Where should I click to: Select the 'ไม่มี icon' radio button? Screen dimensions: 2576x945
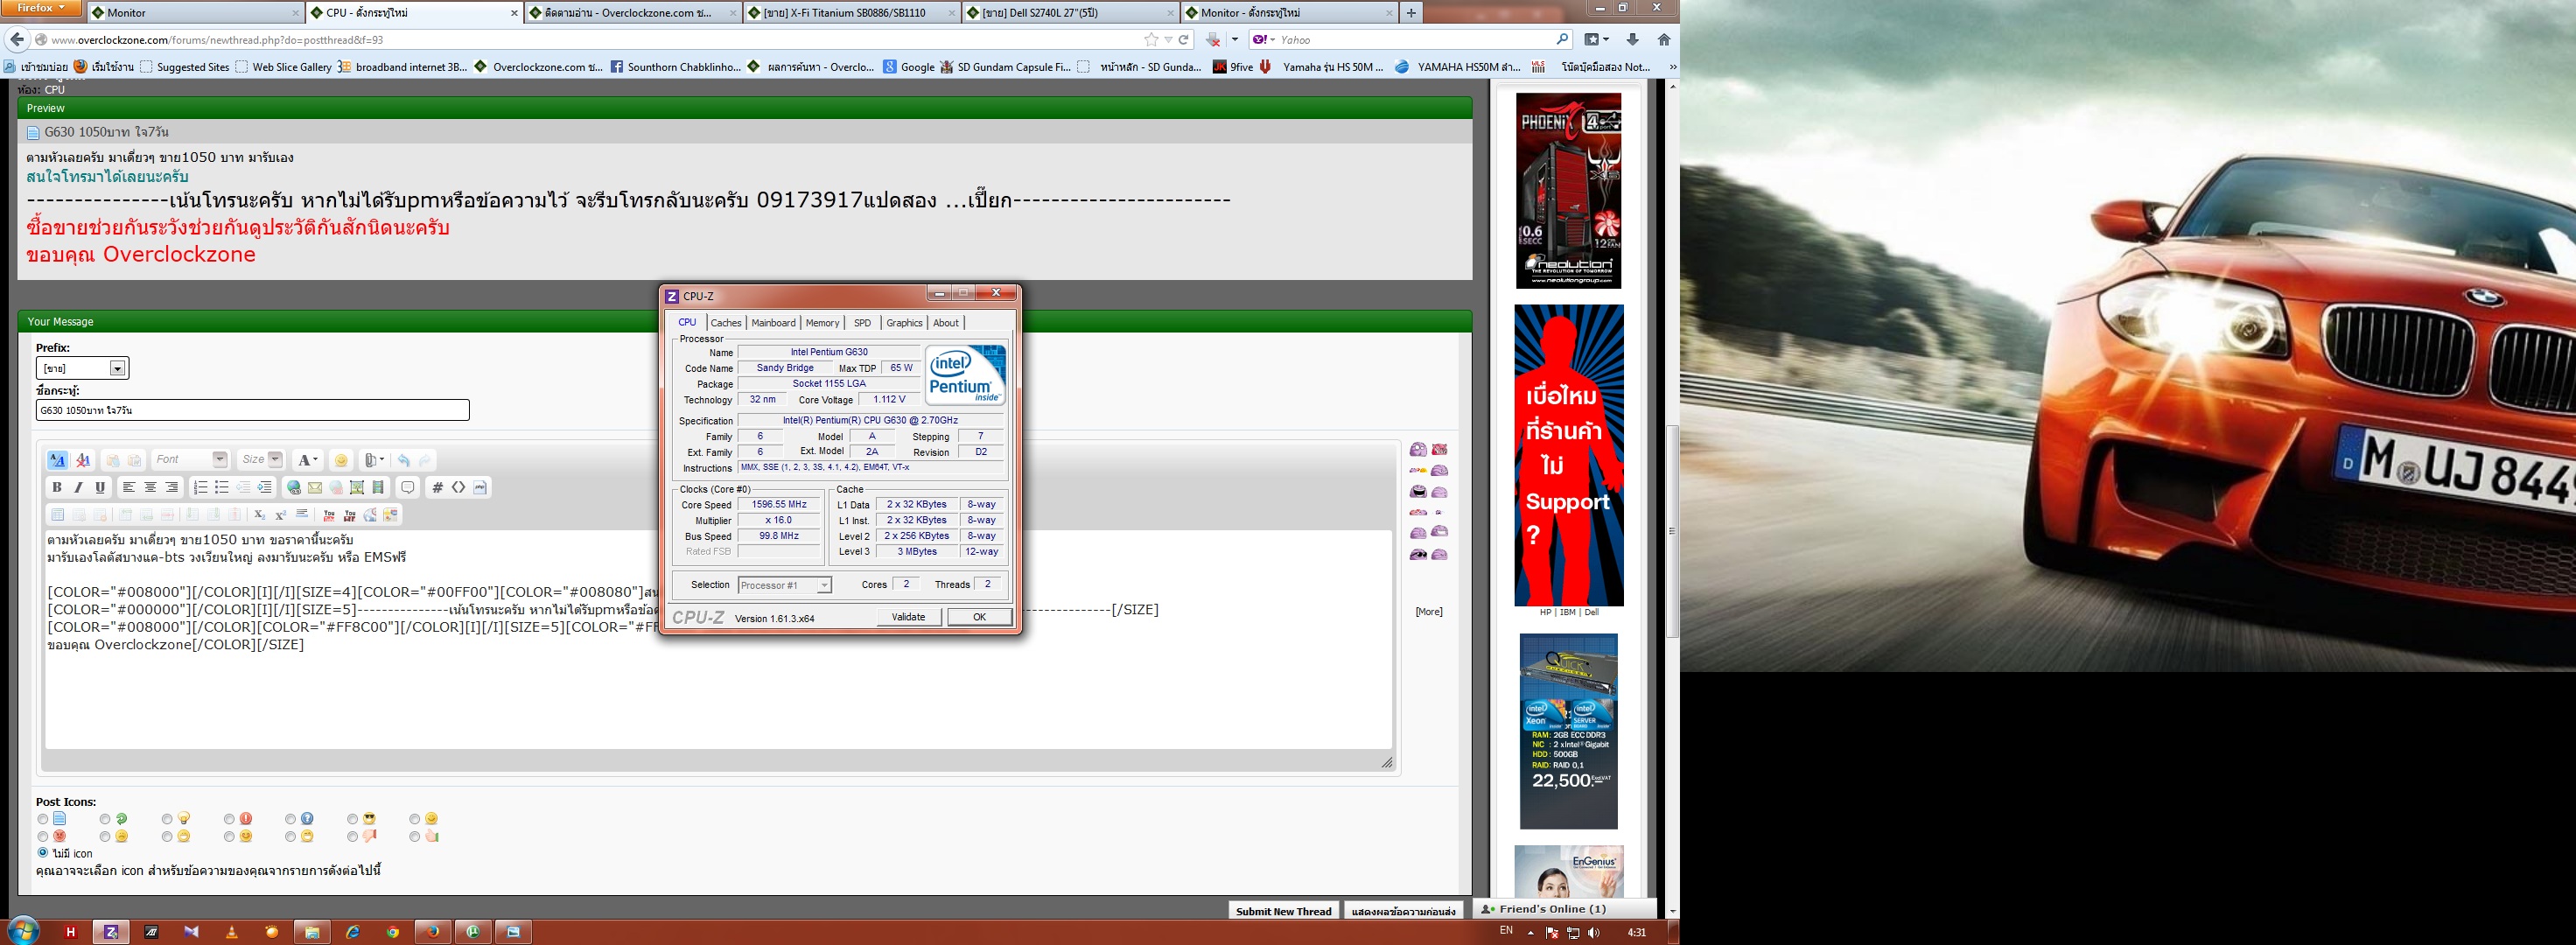tap(43, 853)
